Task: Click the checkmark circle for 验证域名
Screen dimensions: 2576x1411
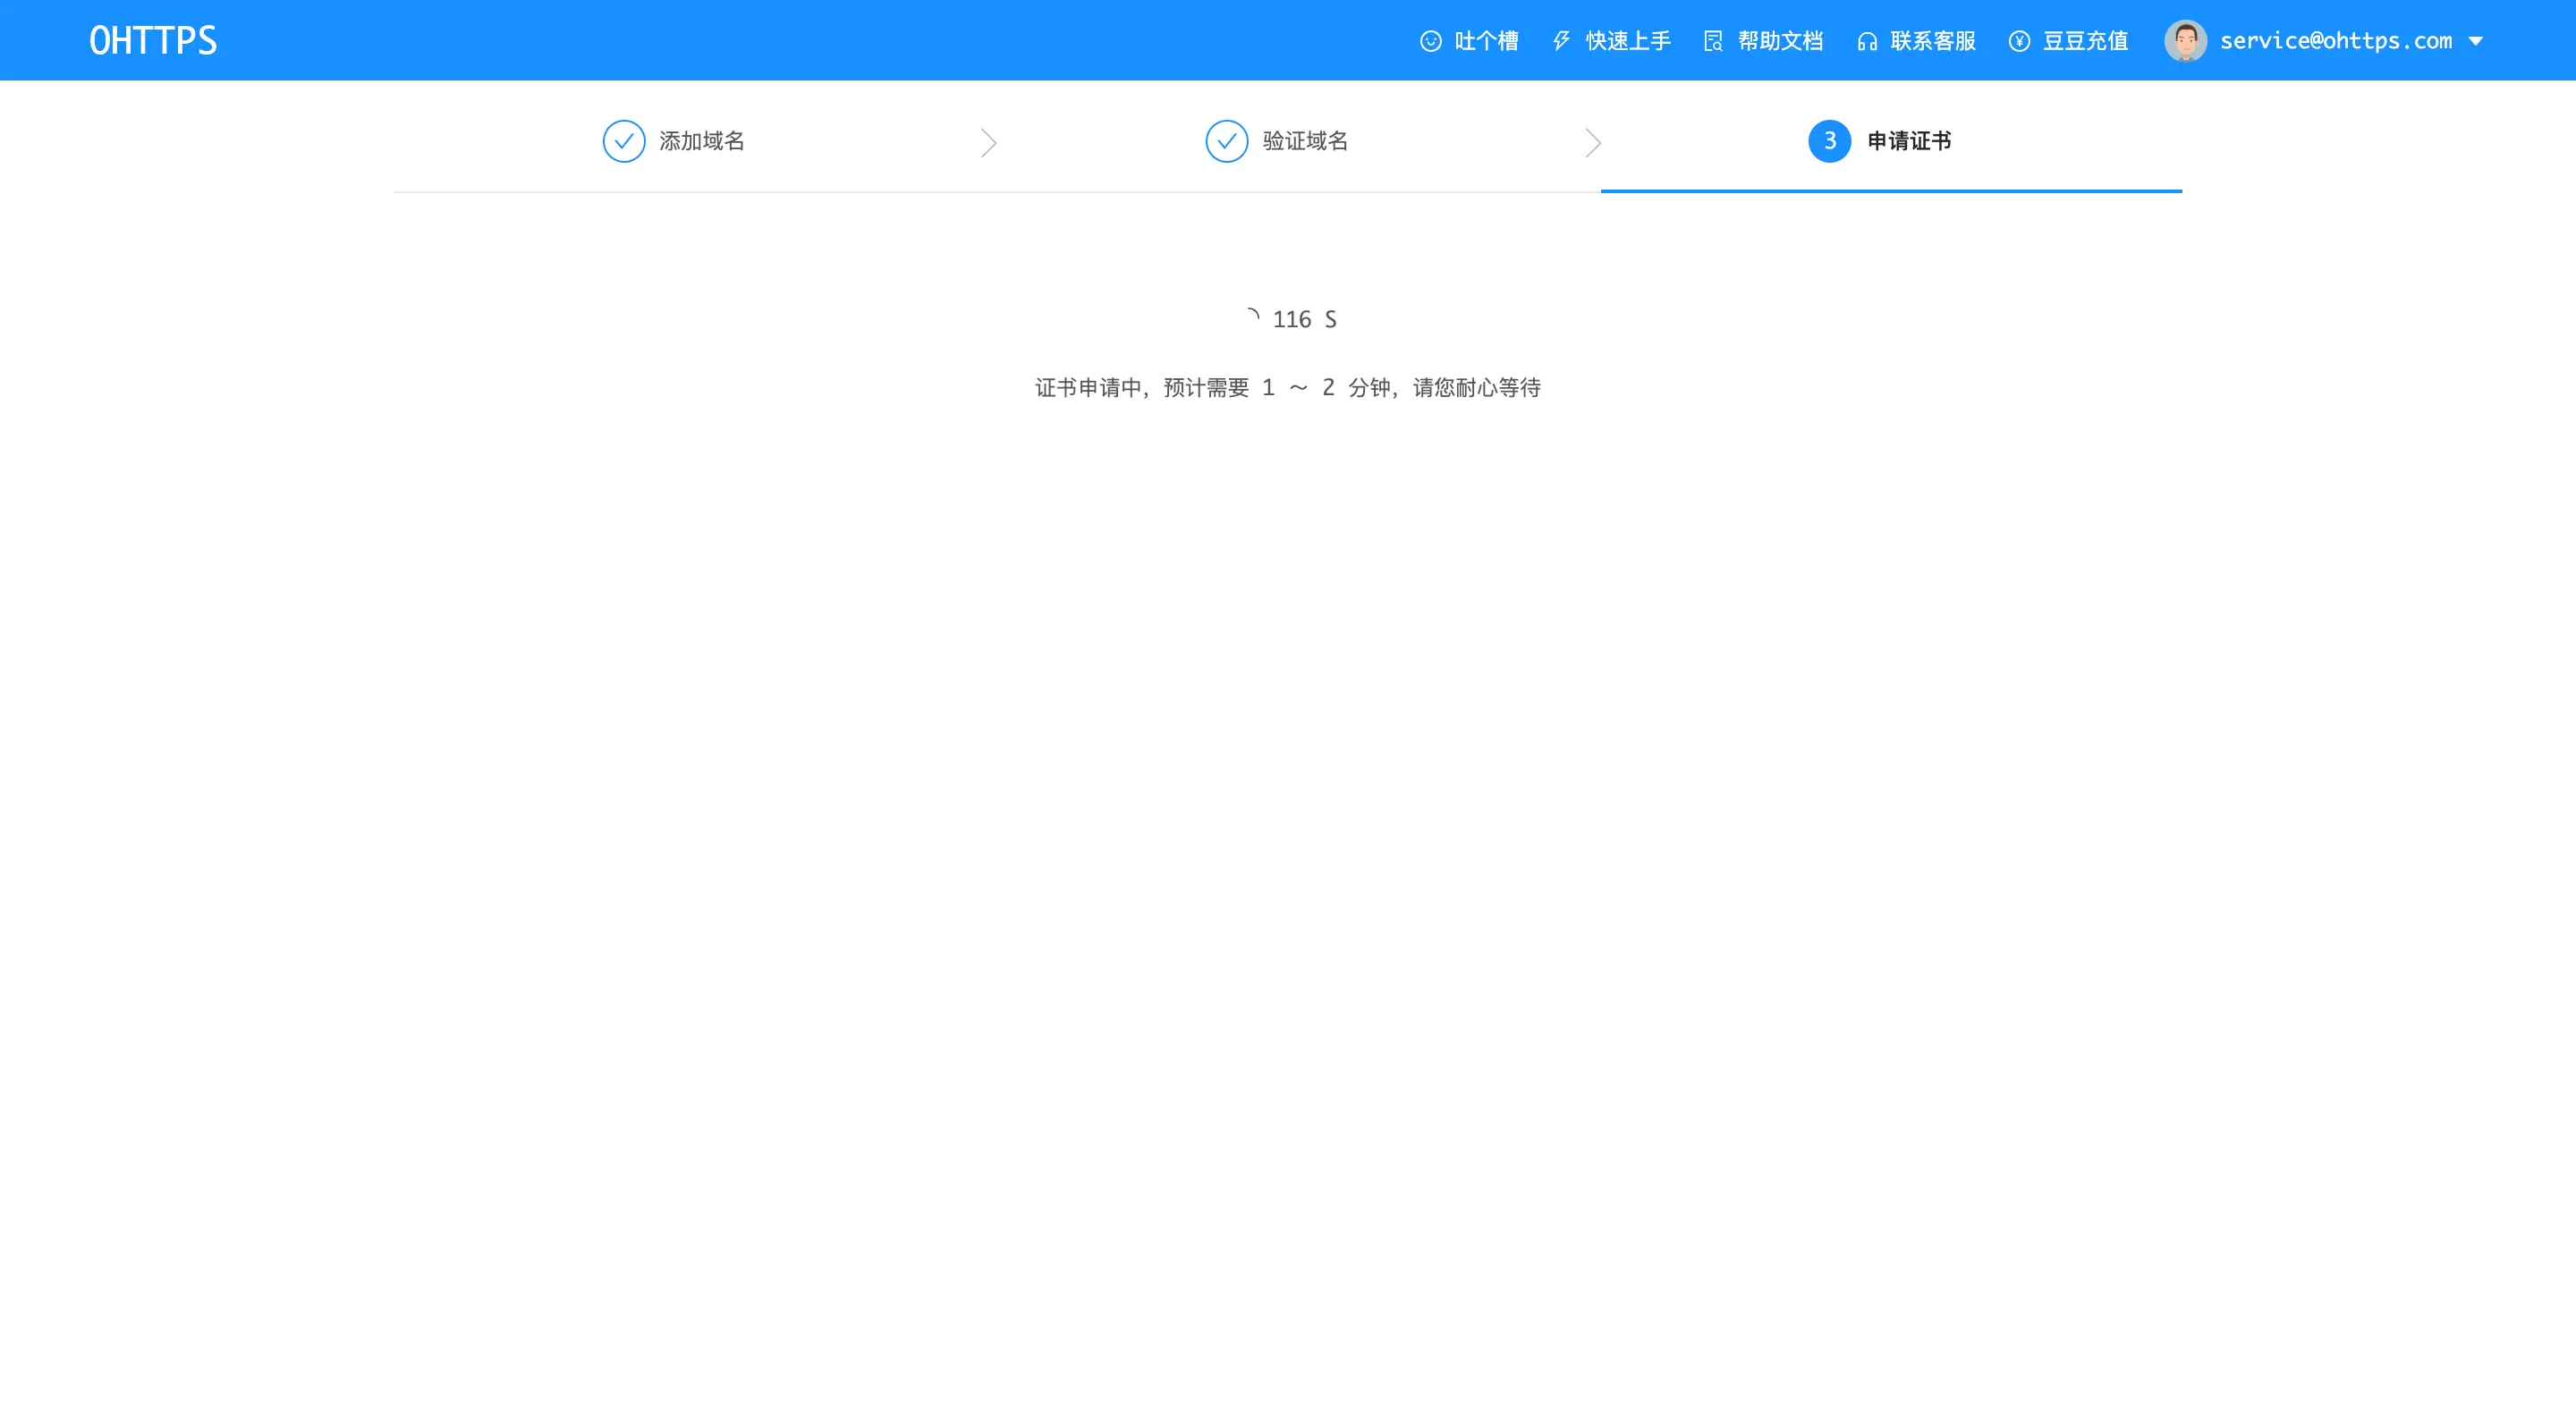Action: tap(1226, 141)
